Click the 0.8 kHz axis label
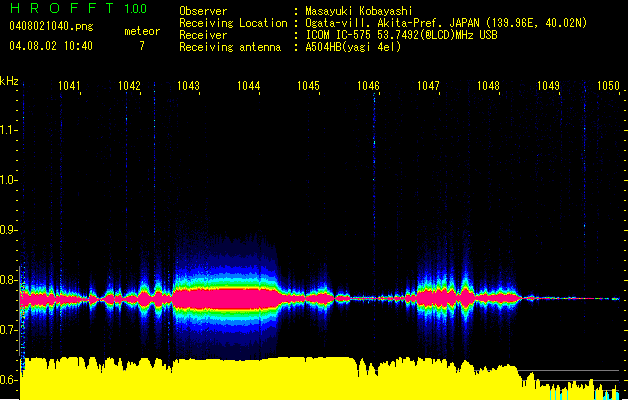Screen dimensions: 629x400 [8, 280]
